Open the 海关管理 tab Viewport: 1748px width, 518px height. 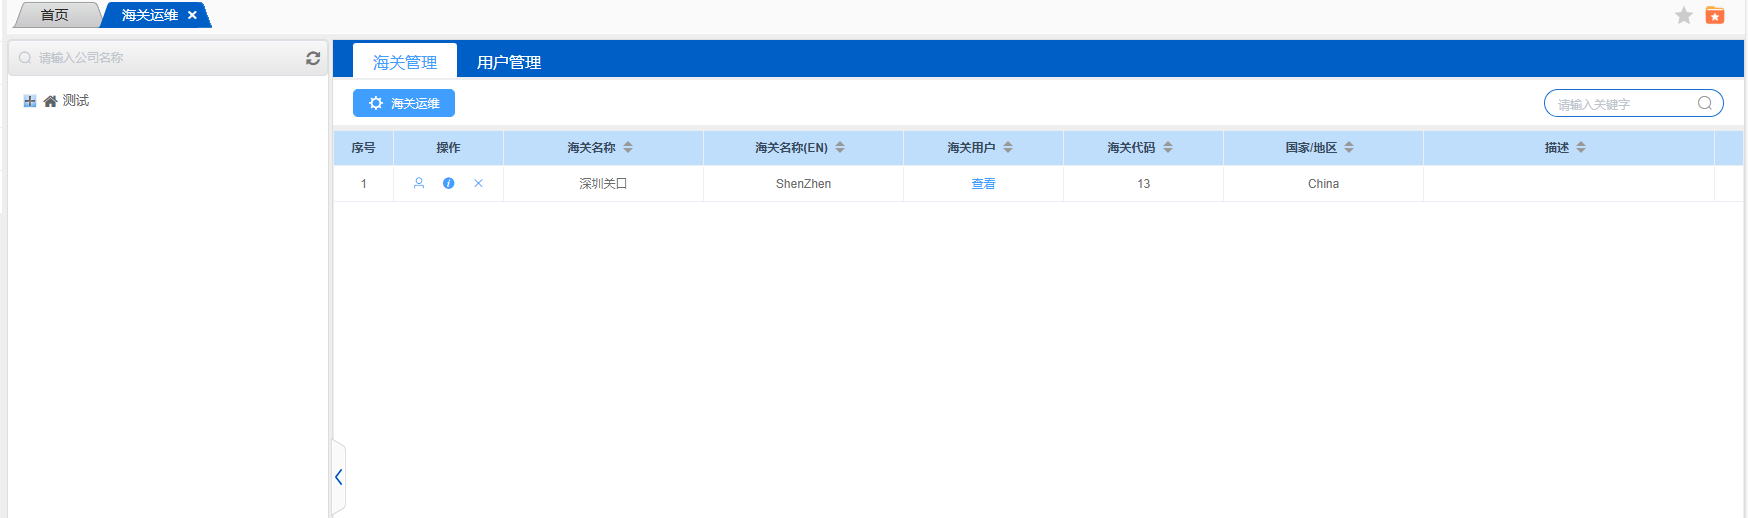click(x=405, y=61)
